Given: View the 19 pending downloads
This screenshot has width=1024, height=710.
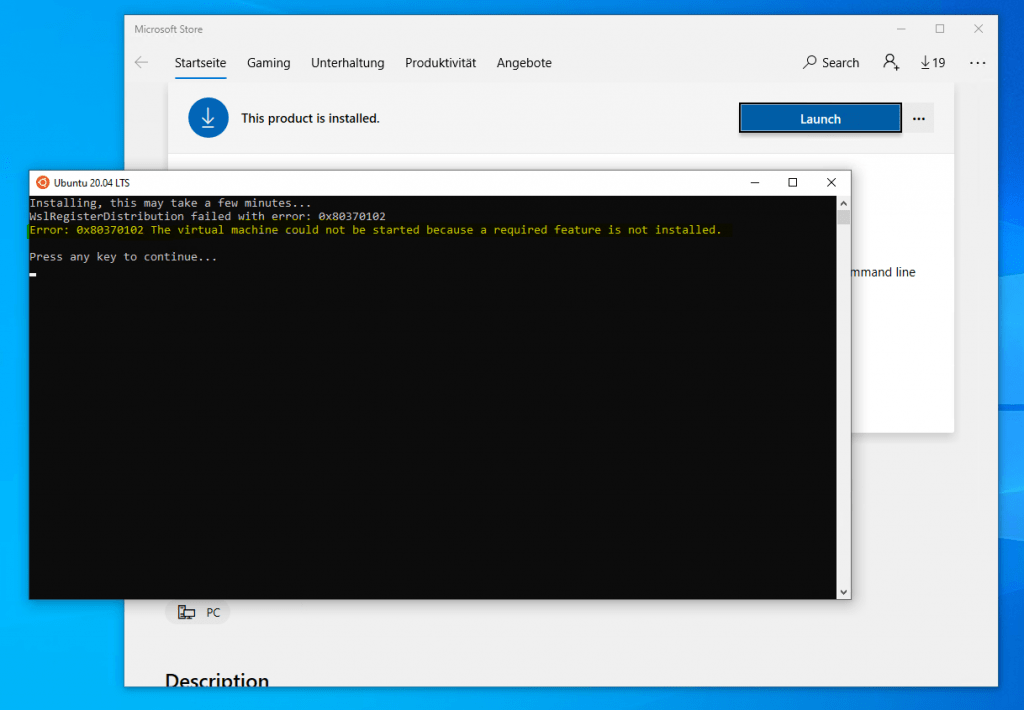Looking at the screenshot, I should click(x=933, y=63).
